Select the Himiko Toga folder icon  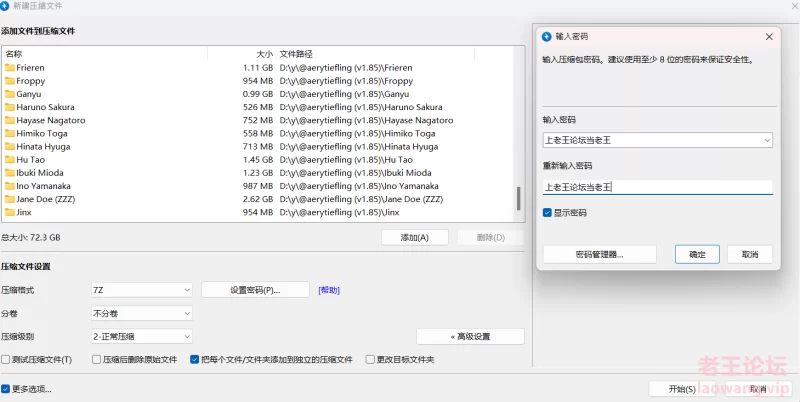click(9, 134)
